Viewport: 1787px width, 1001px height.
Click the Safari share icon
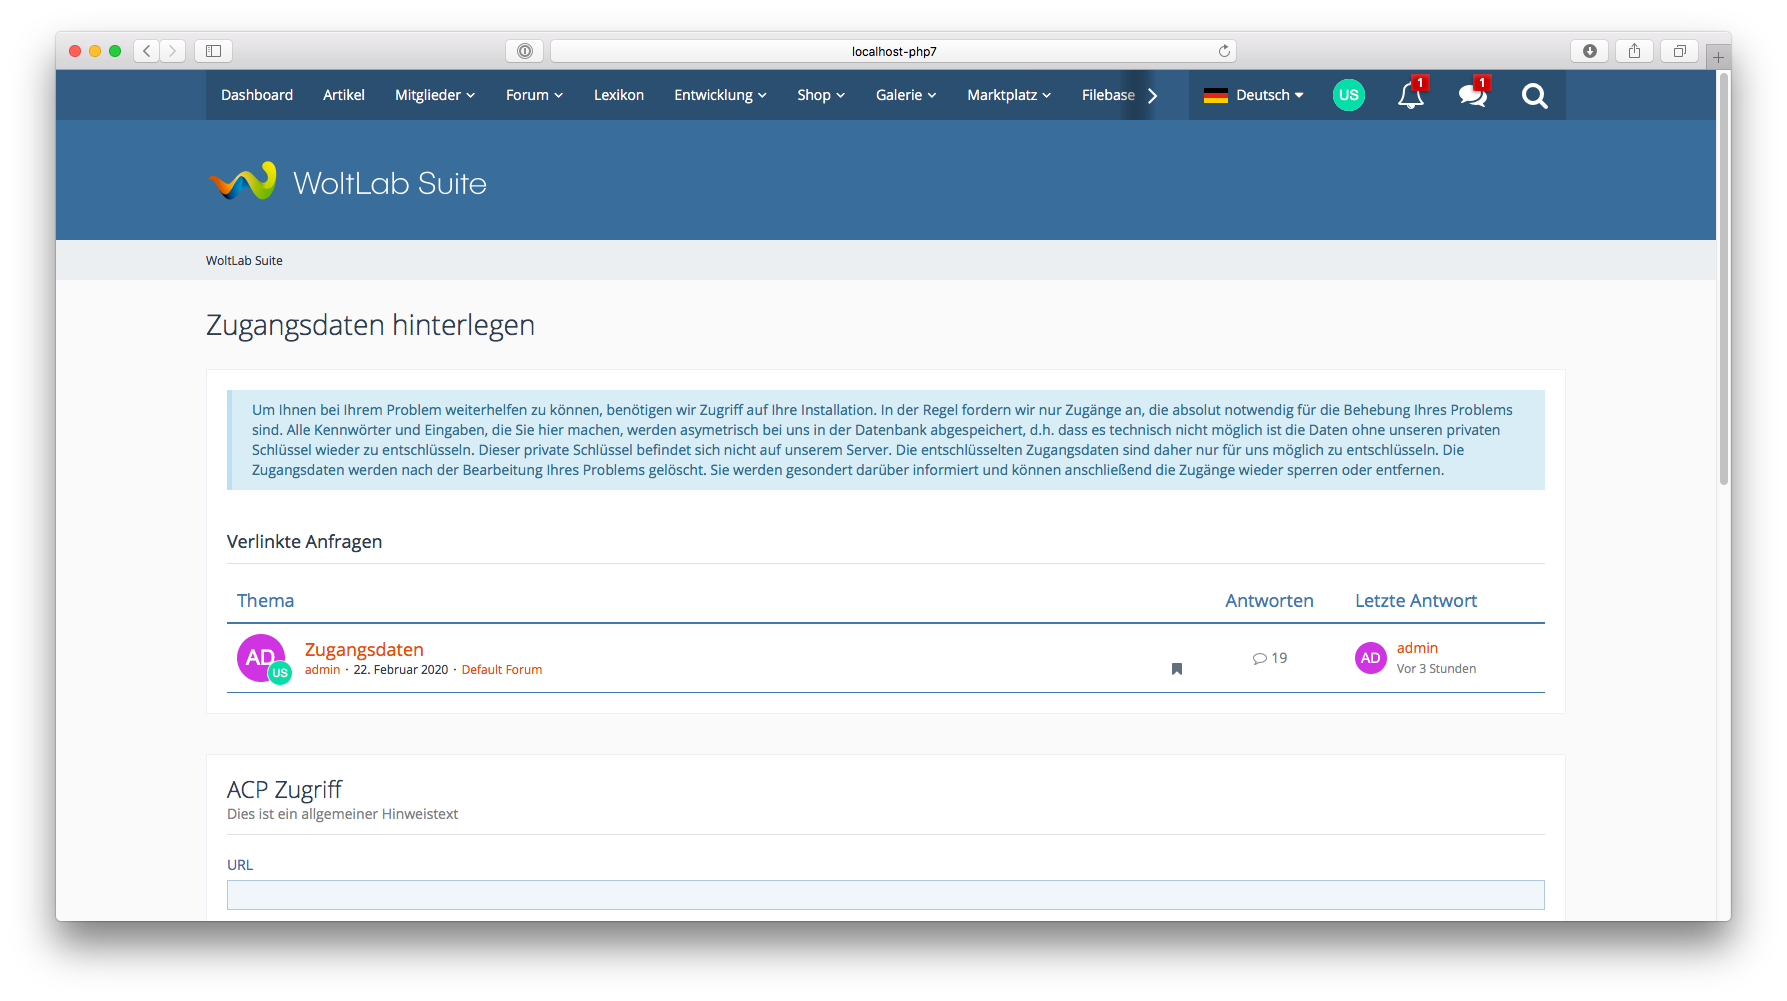(1634, 51)
